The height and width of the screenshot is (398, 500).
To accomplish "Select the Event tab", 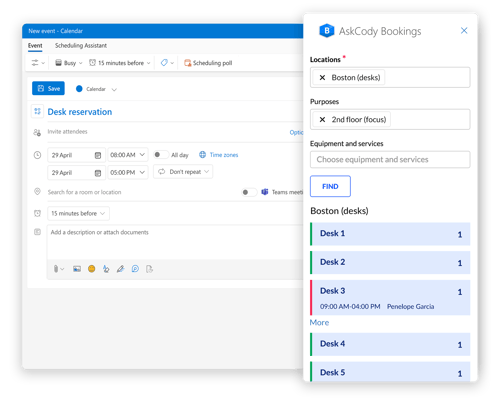I will [x=35, y=45].
